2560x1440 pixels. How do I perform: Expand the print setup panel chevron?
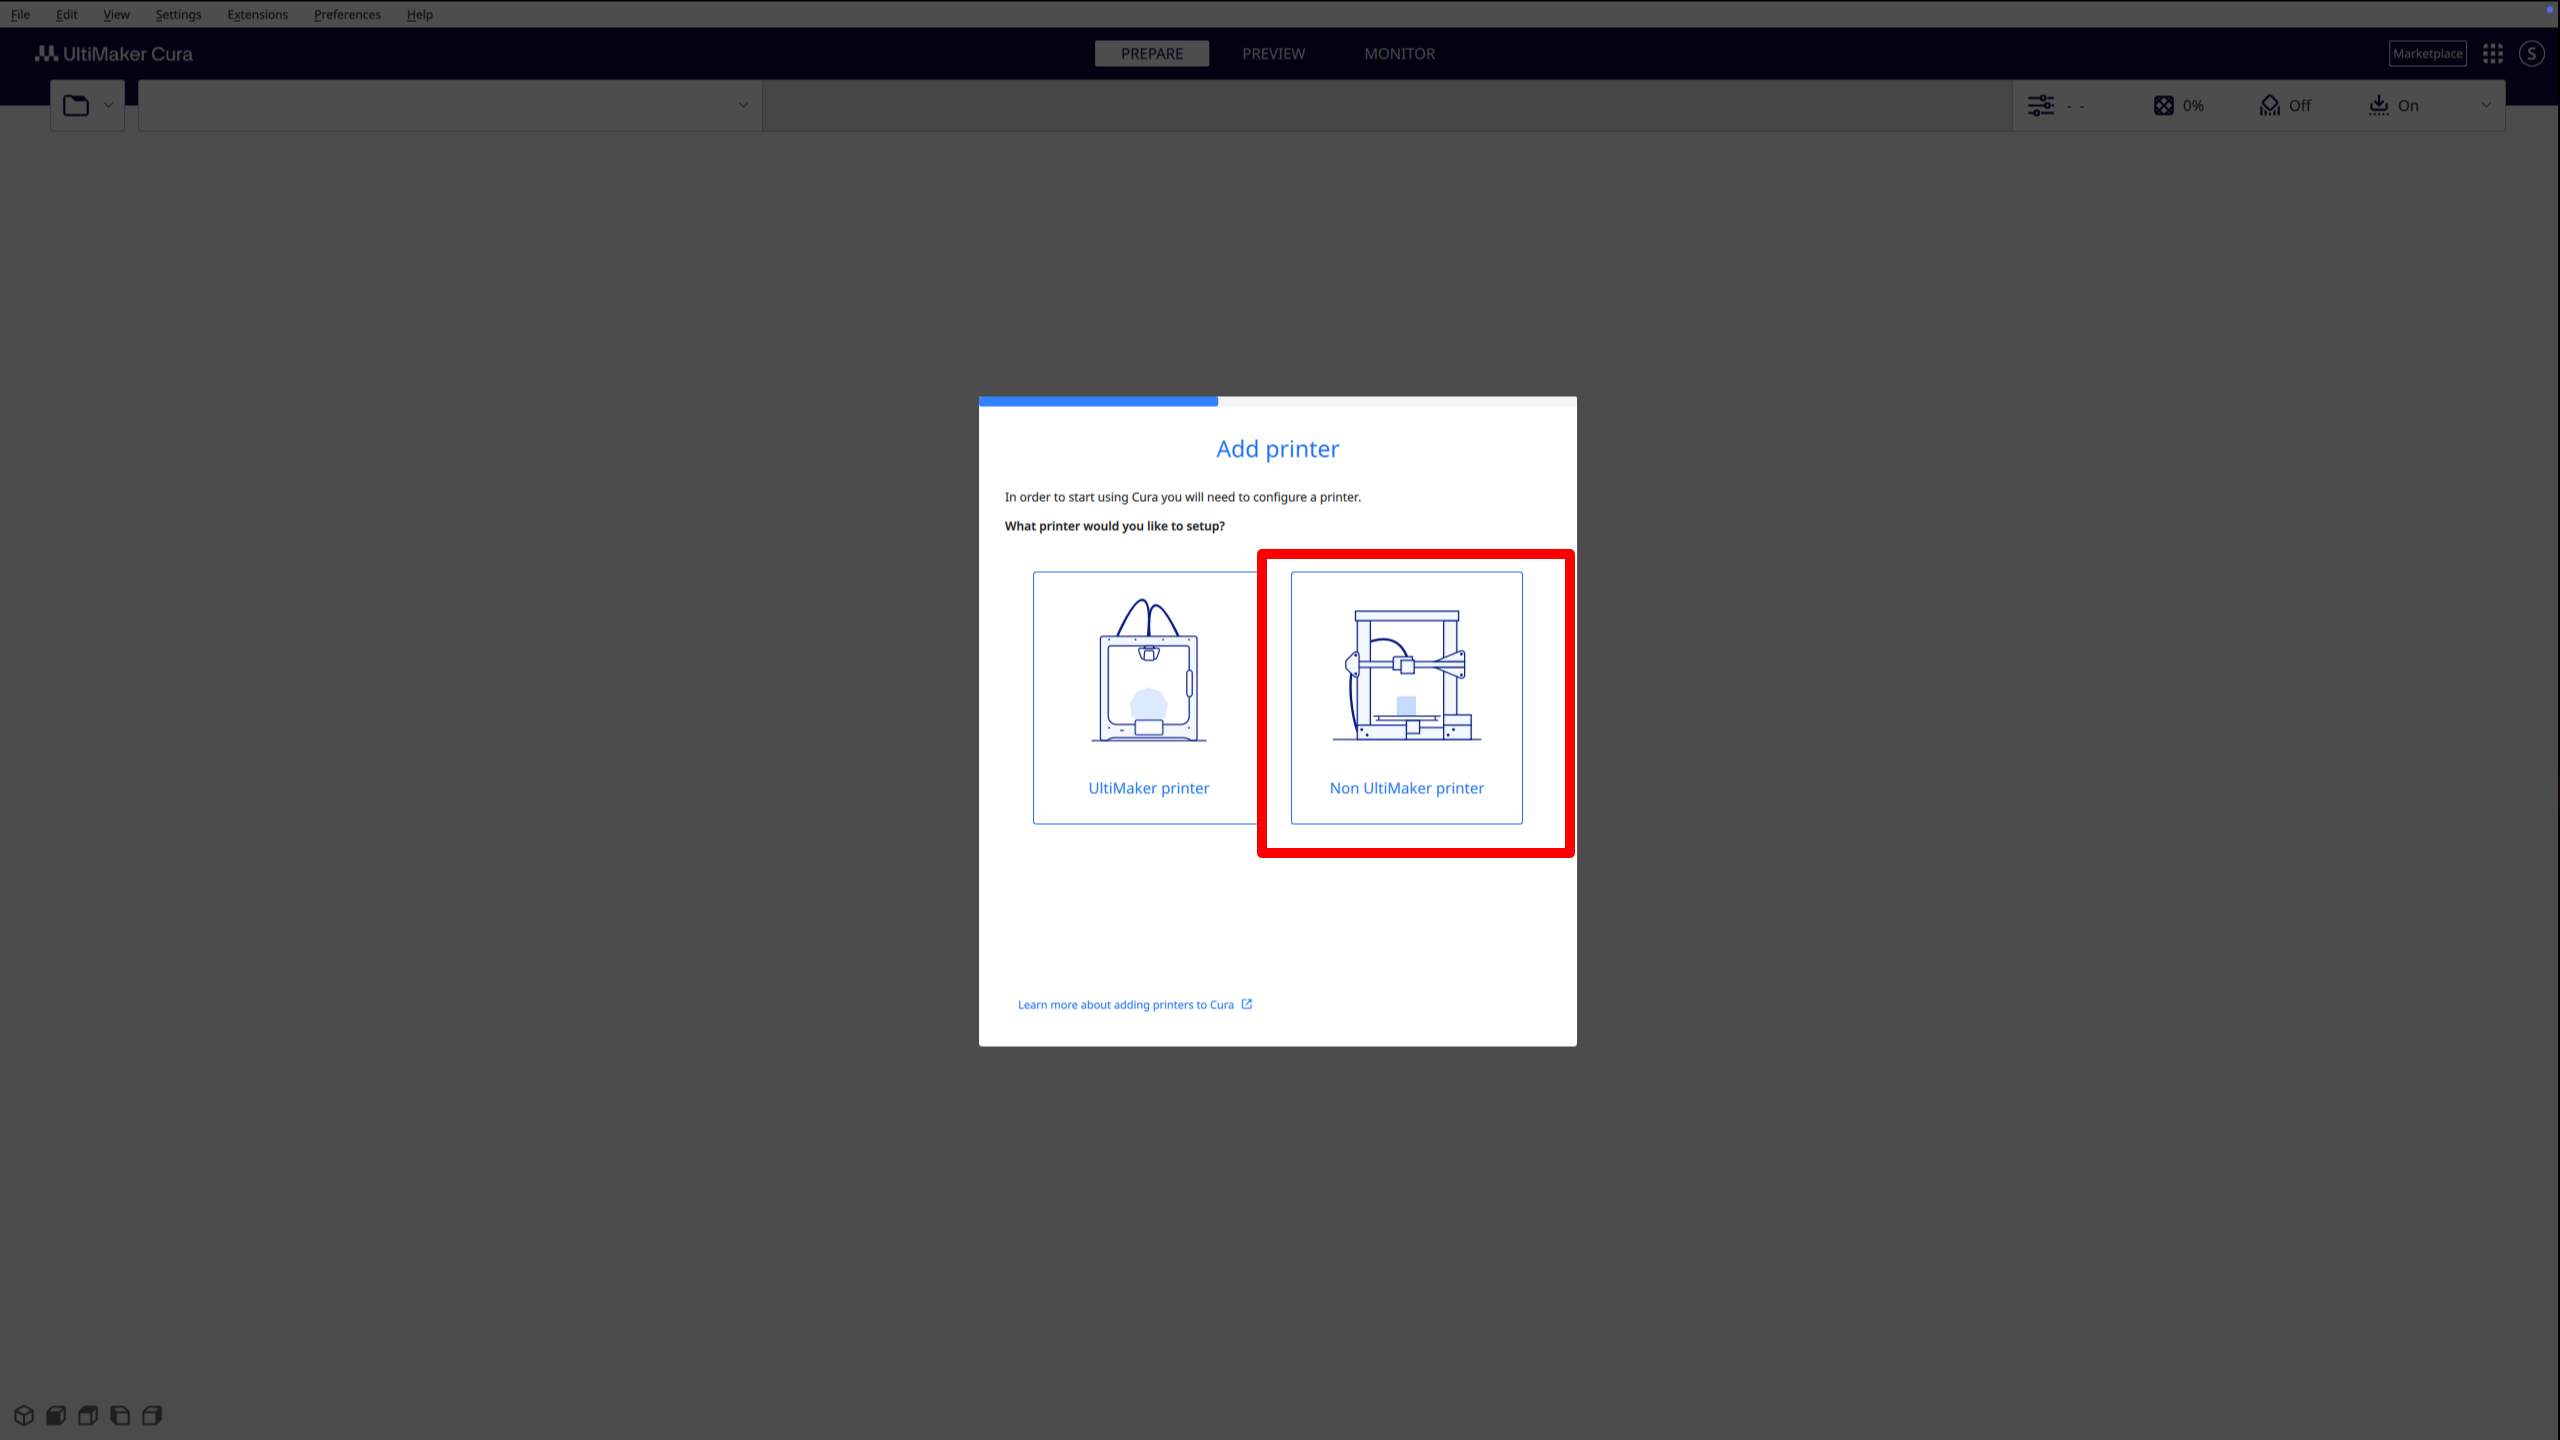pyautogui.click(x=2487, y=105)
